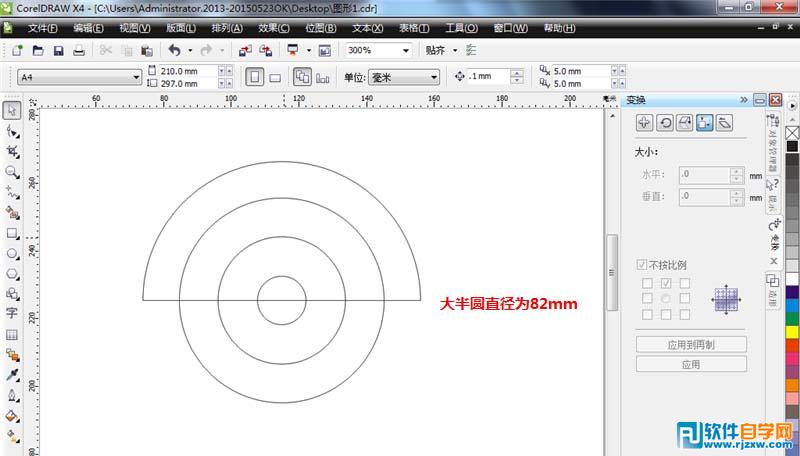Select the Freehand curve tool

[x=12, y=192]
